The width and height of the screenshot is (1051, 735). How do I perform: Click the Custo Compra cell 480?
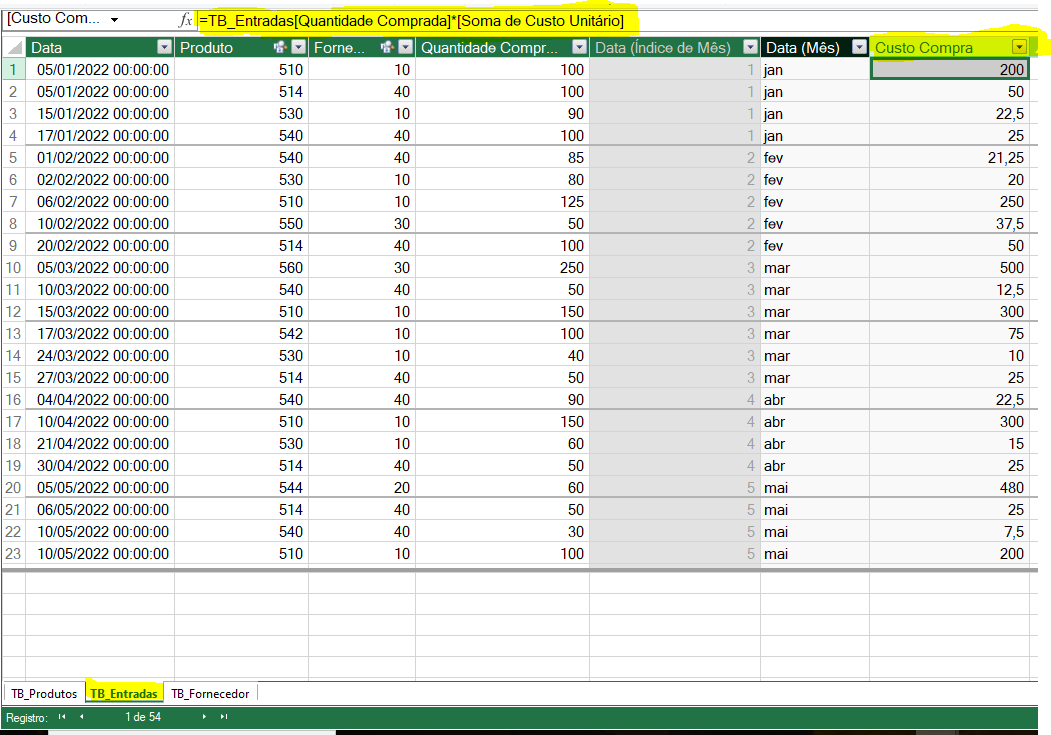pyautogui.click(x=949, y=487)
